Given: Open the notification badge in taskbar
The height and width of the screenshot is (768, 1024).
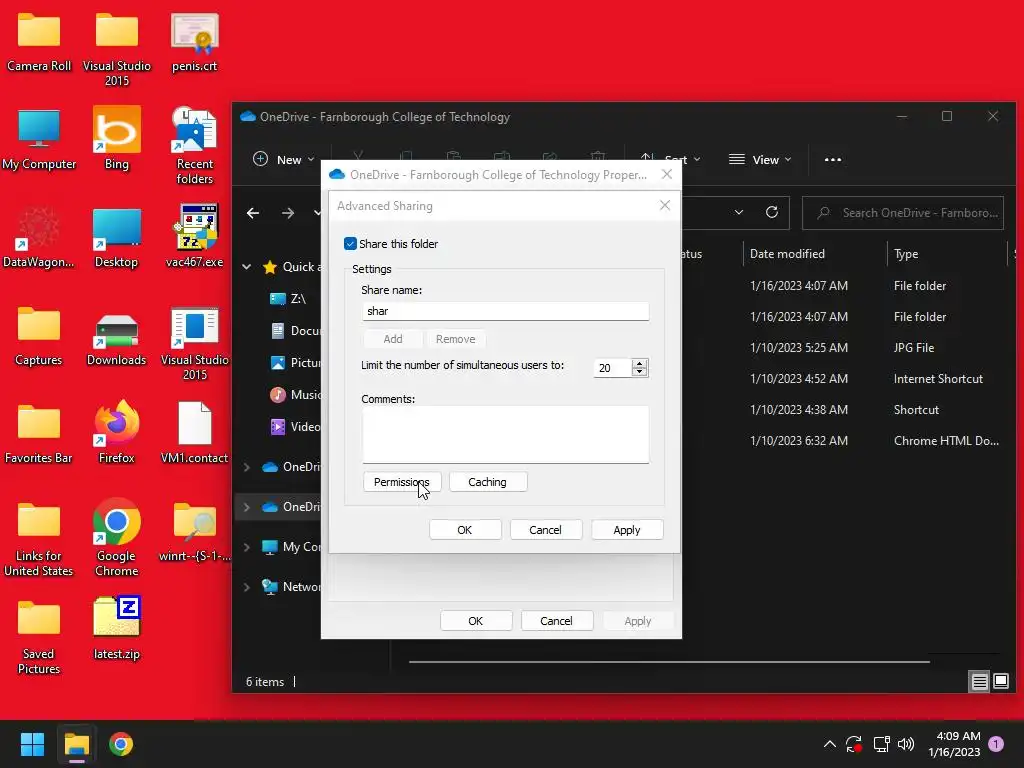Looking at the screenshot, I should point(996,744).
